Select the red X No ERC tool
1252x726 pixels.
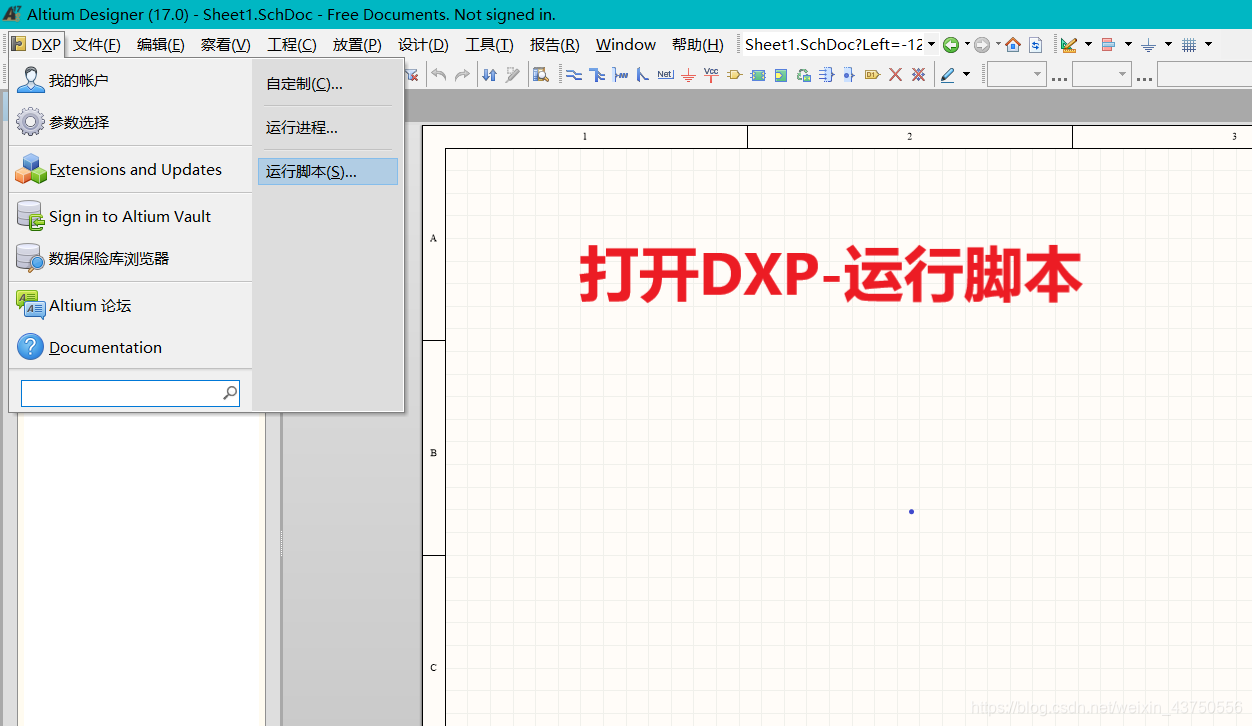tap(896, 74)
